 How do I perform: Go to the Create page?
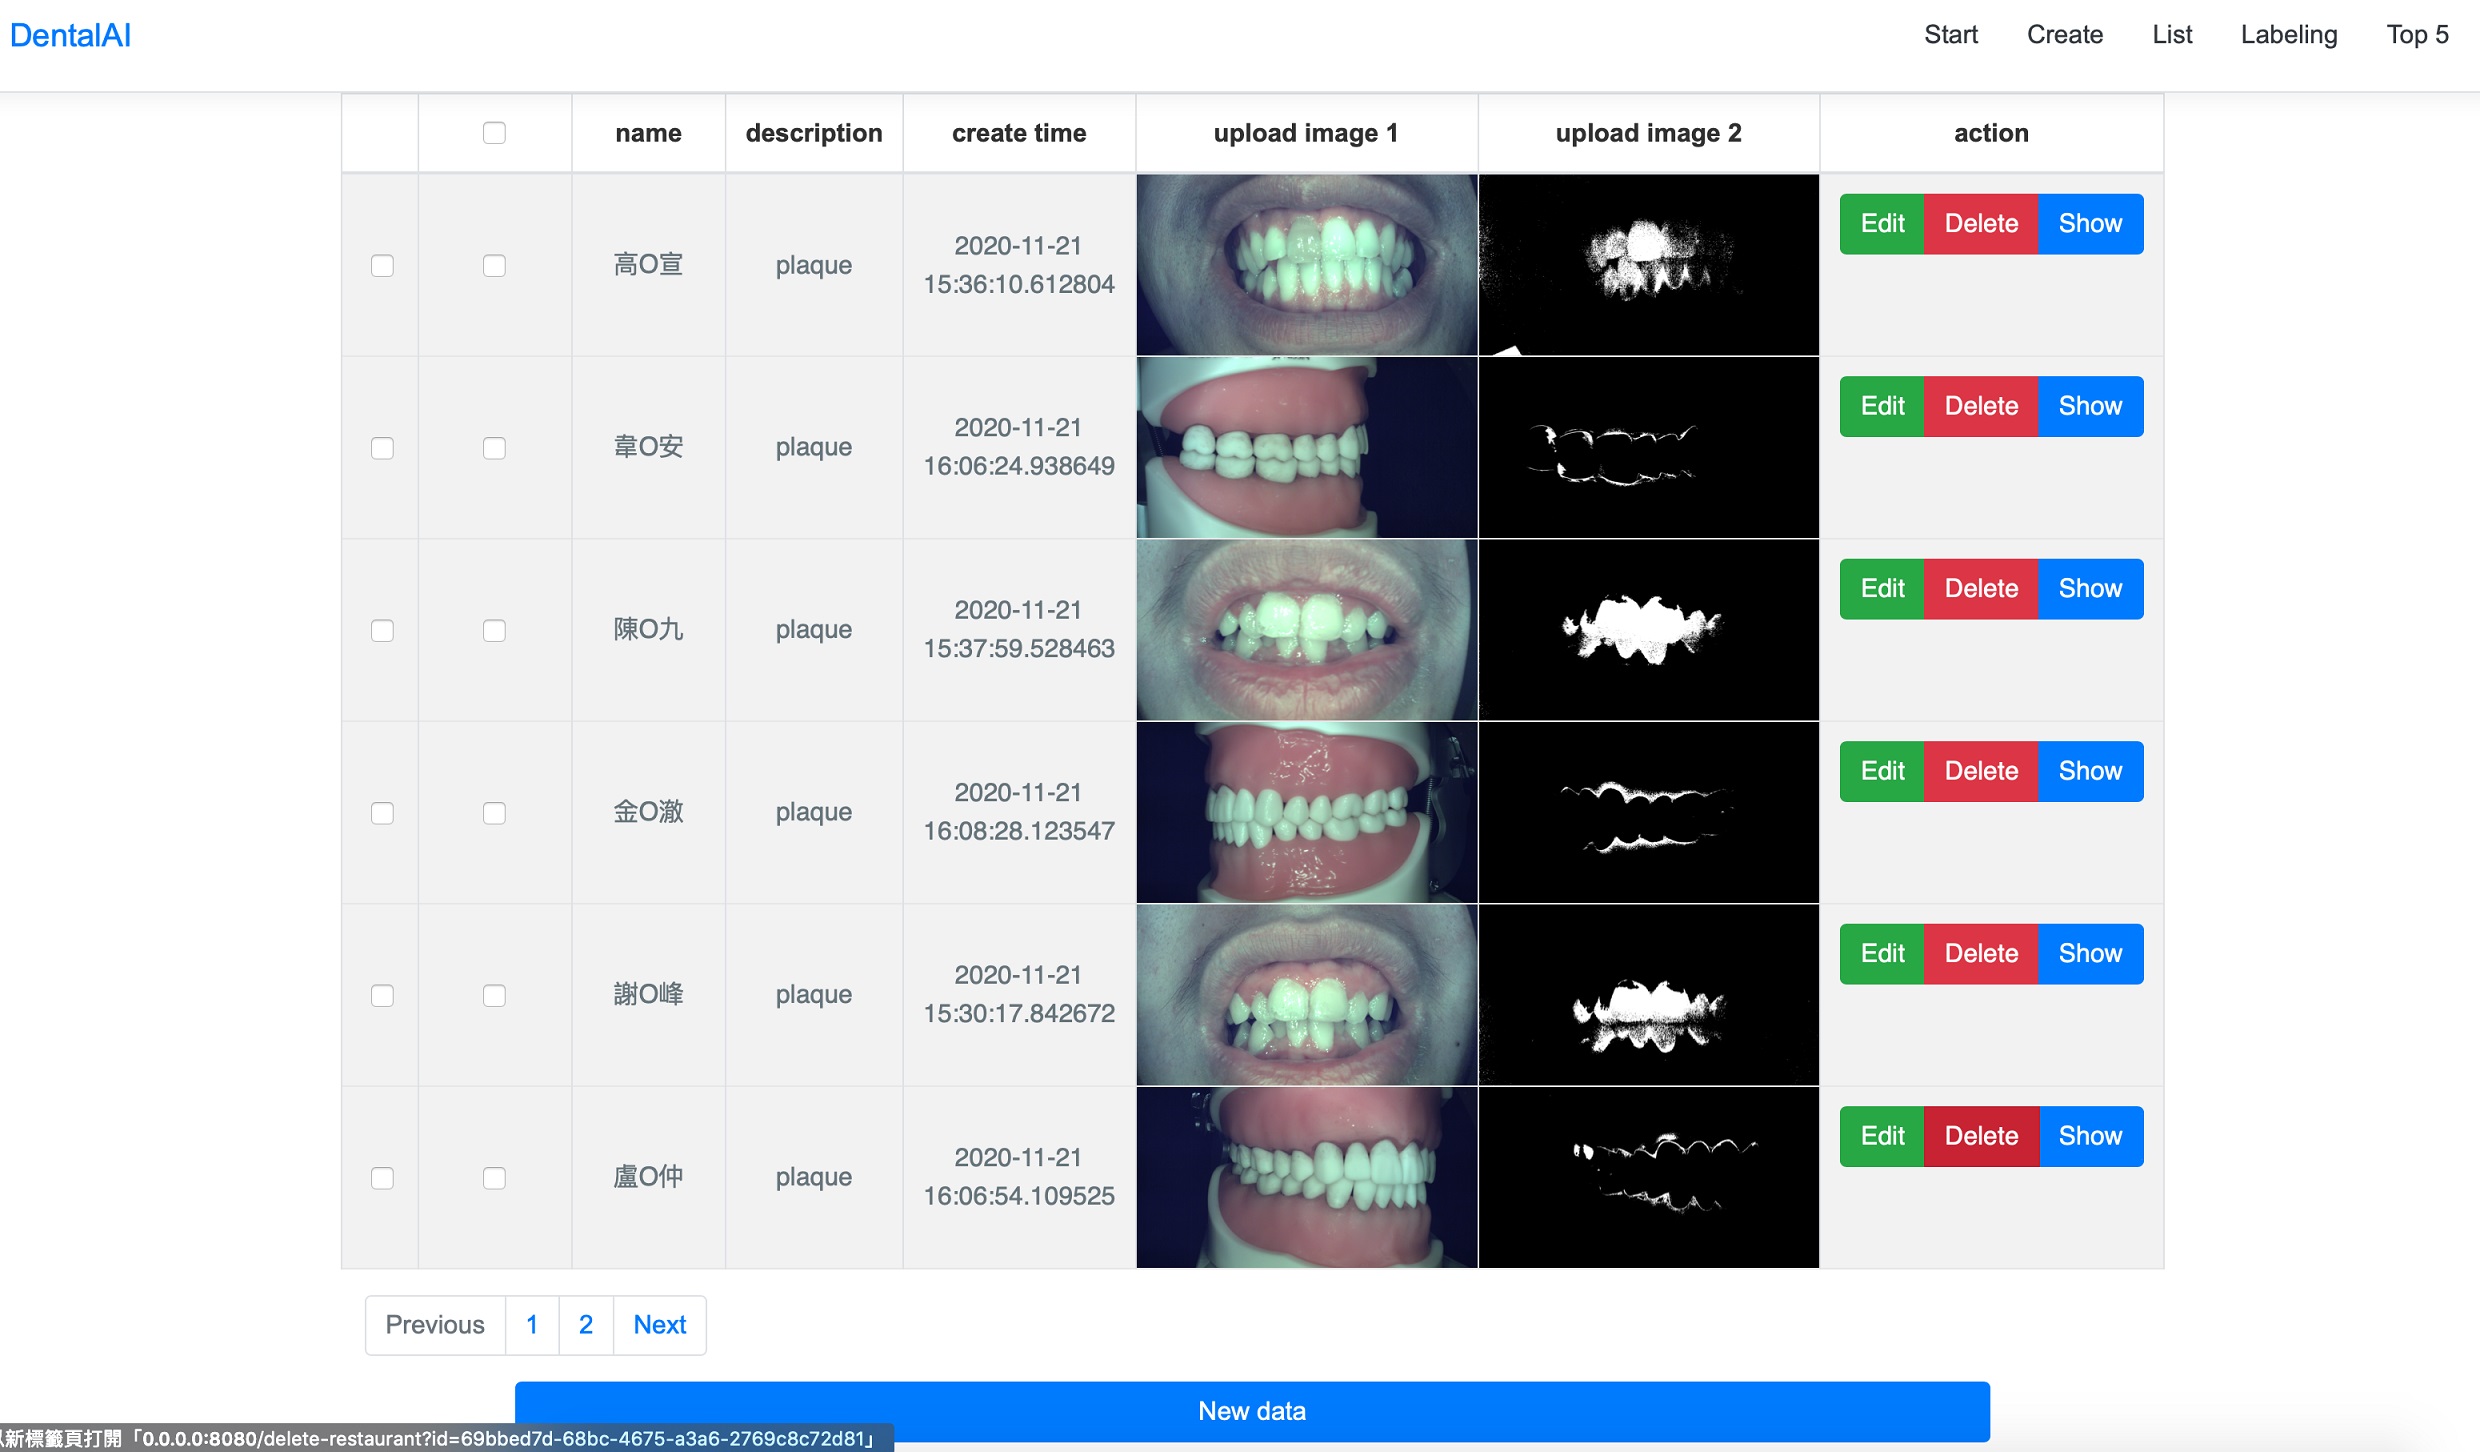tap(2064, 35)
